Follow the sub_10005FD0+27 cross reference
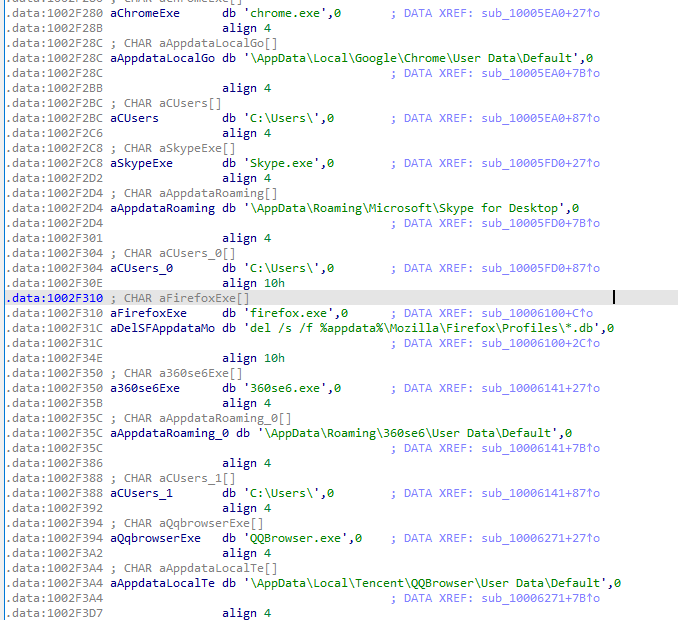678x620 pixels. (x=540, y=163)
